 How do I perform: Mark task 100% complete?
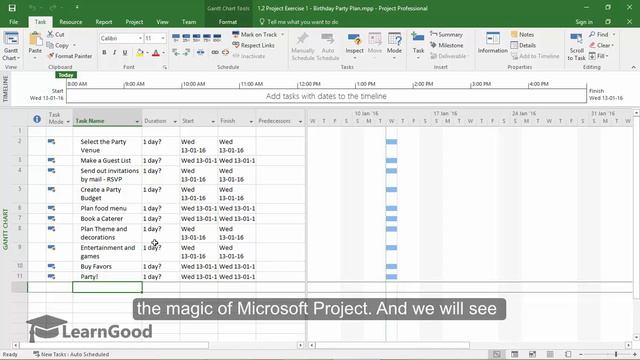point(217,38)
